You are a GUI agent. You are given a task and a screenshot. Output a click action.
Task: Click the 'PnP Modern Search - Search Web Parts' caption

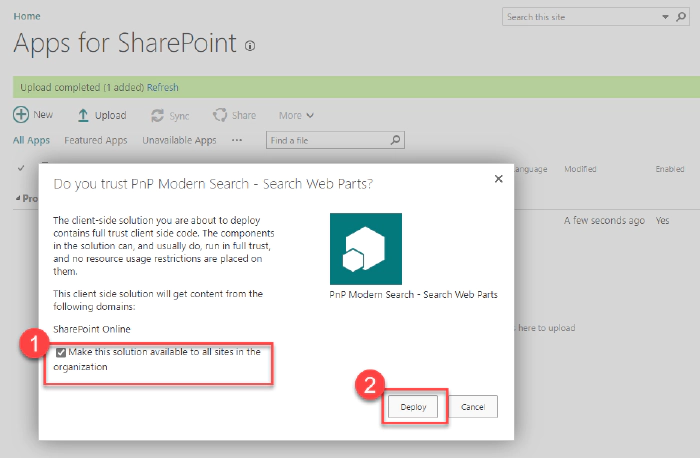(413, 295)
